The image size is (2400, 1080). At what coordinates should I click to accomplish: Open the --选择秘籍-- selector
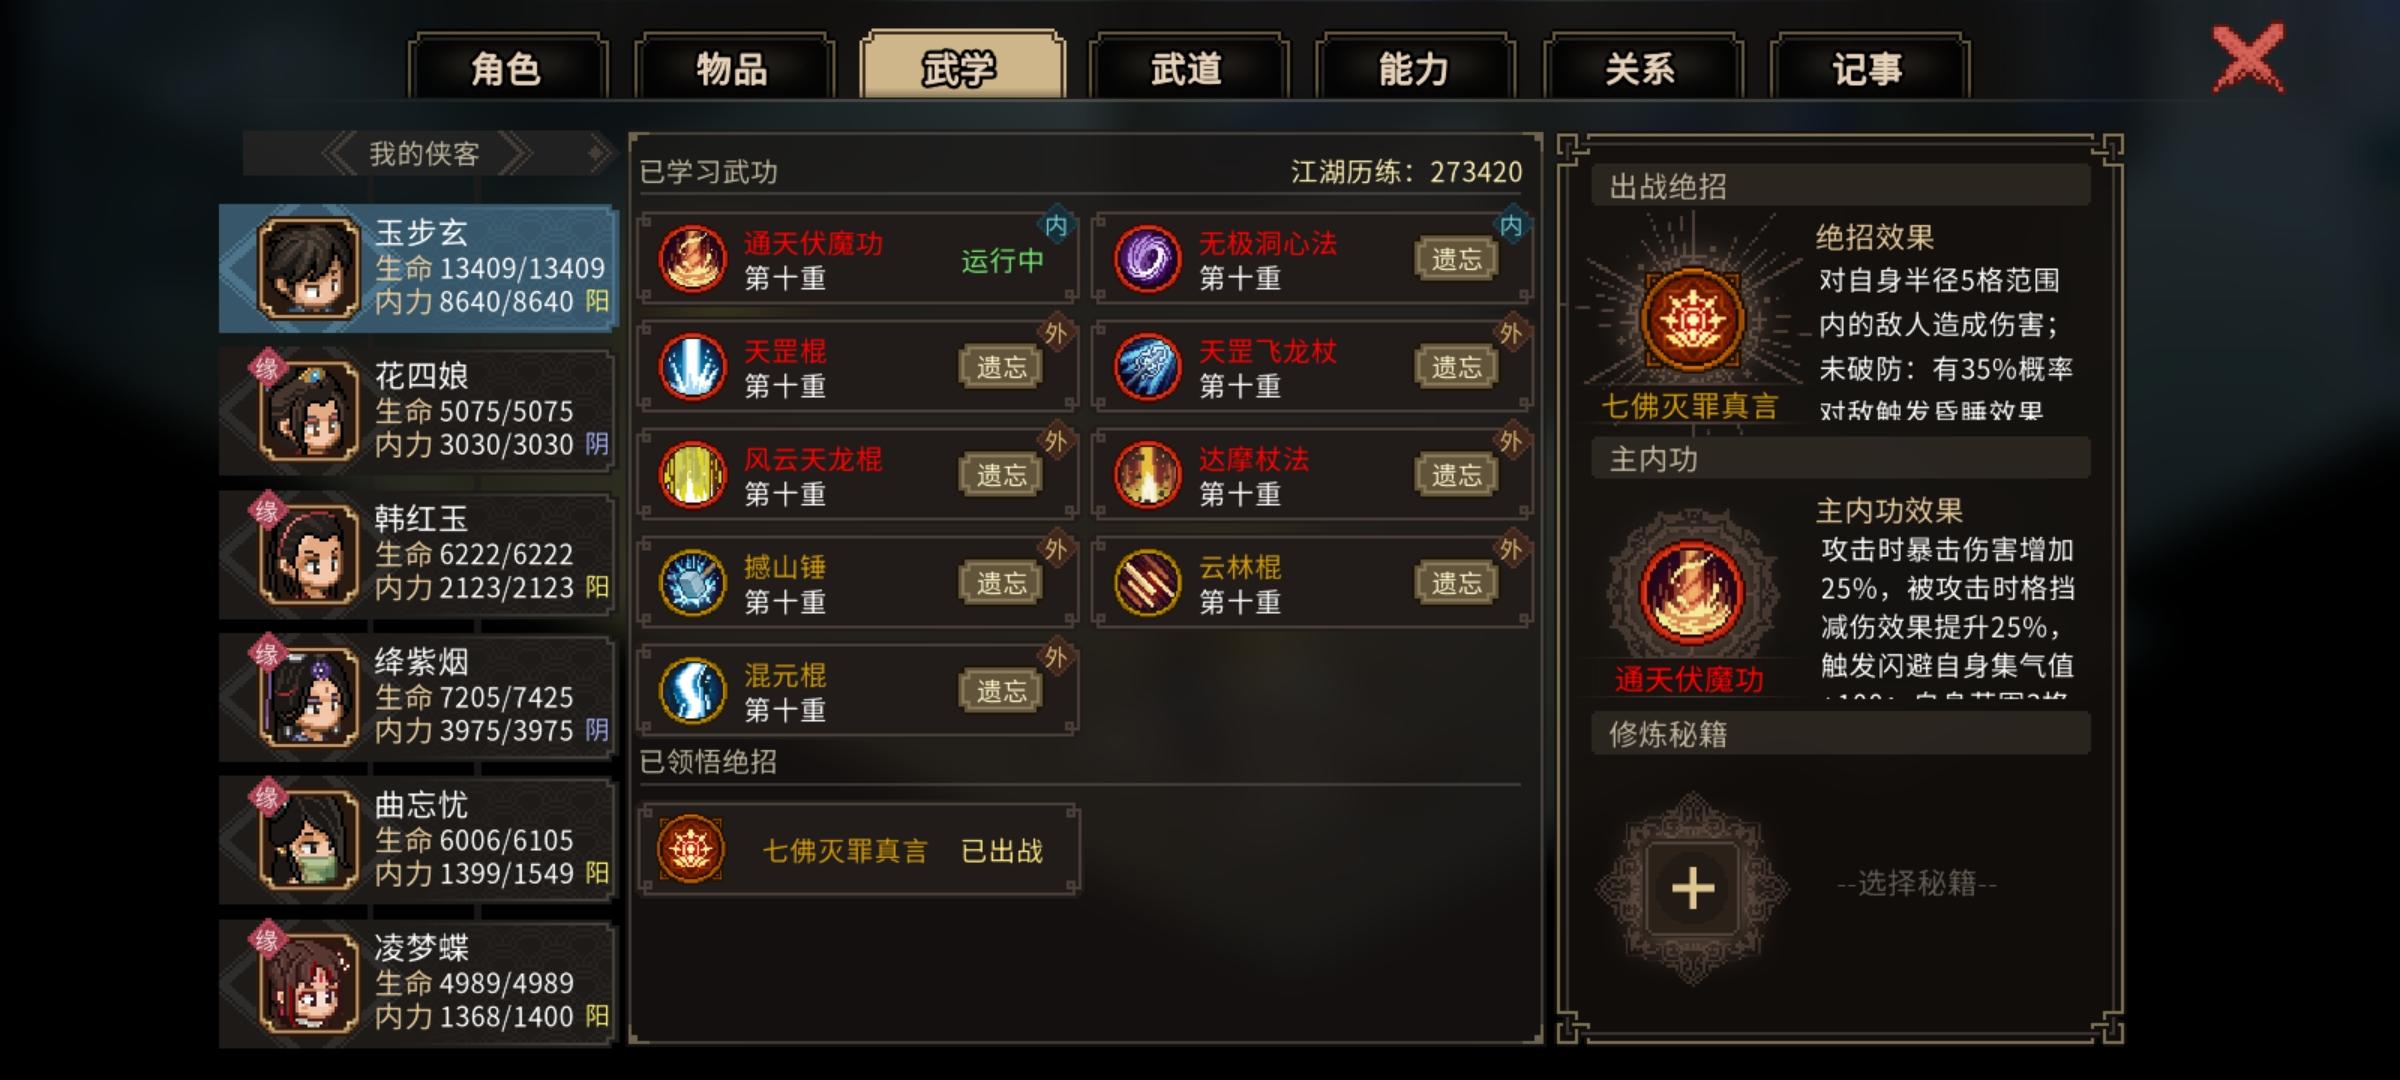(1917, 884)
